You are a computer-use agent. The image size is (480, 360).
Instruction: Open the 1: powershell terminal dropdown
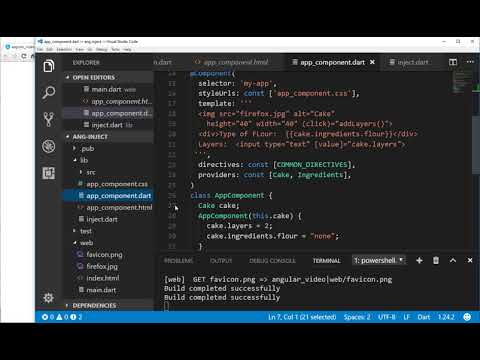pyautogui.click(x=379, y=260)
